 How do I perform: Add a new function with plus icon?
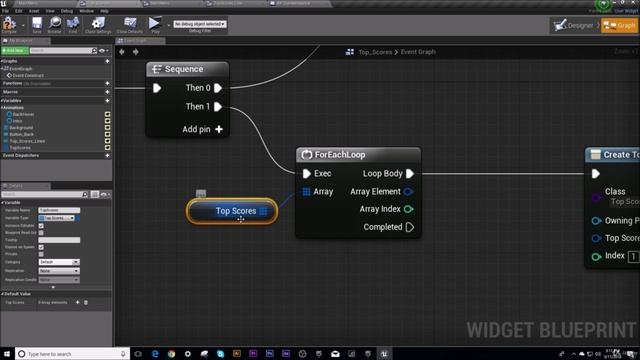tap(107, 83)
